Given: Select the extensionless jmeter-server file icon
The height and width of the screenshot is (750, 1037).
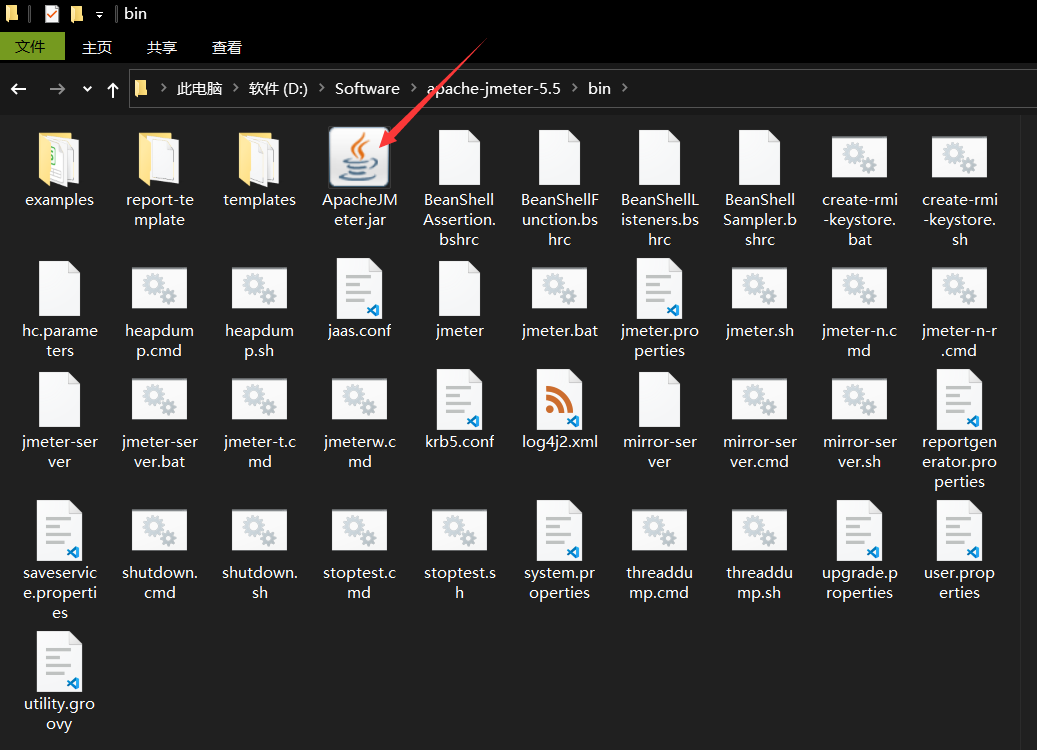Looking at the screenshot, I should click(x=59, y=399).
